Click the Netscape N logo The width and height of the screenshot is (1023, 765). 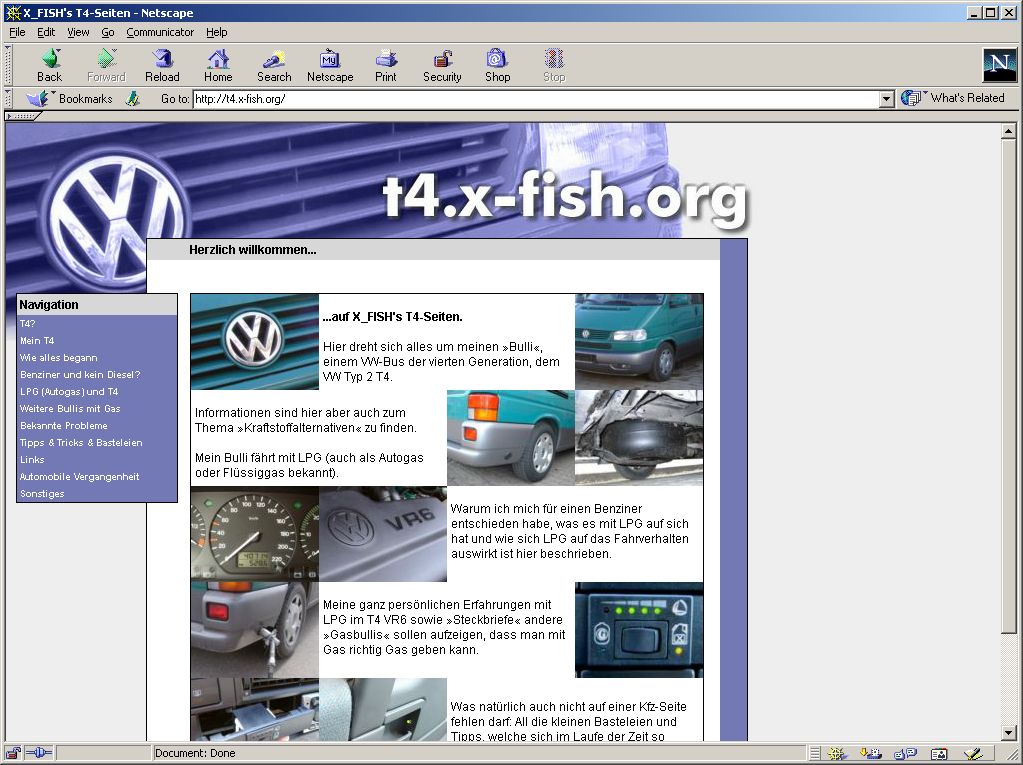tap(1000, 65)
